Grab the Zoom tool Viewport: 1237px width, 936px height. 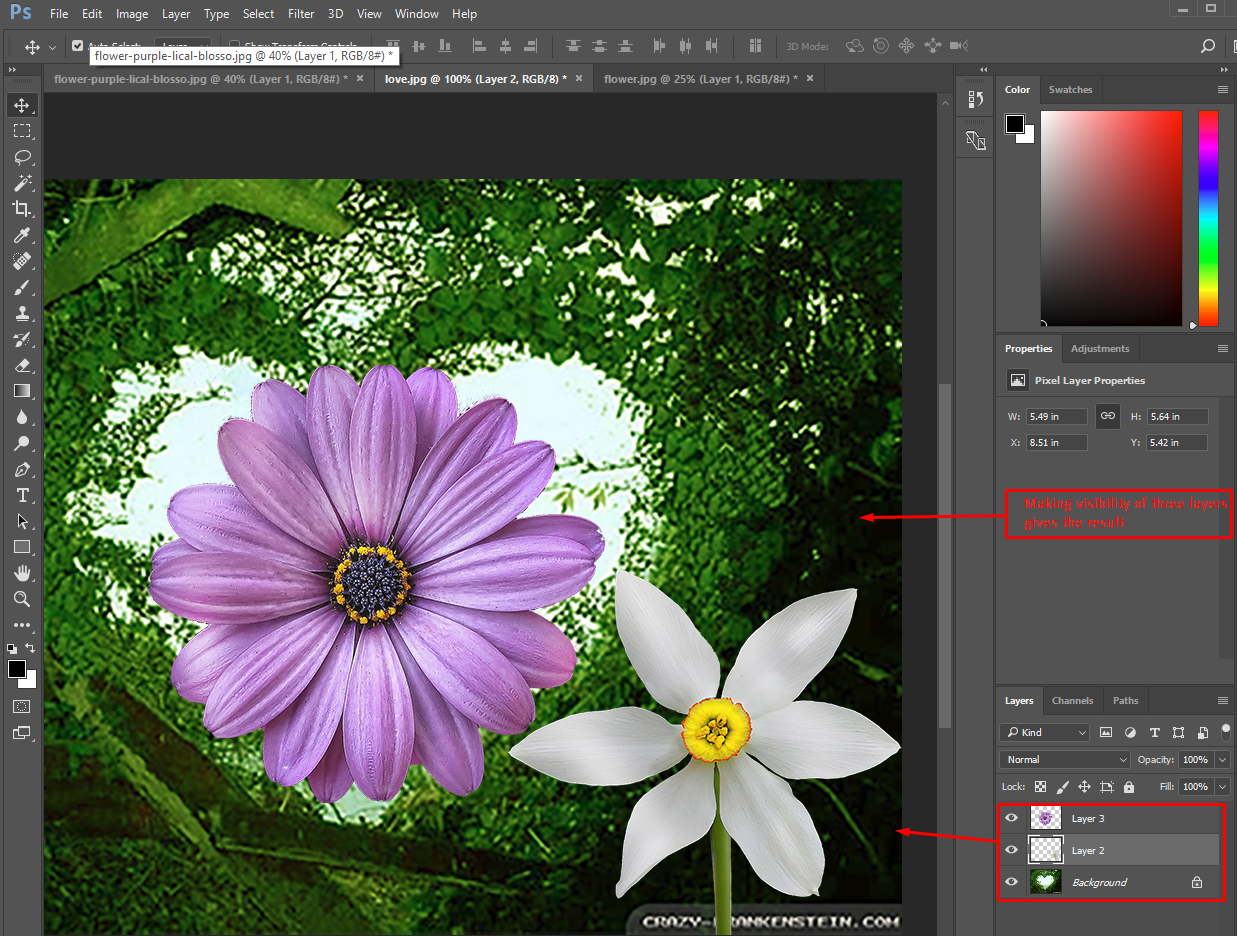(23, 599)
